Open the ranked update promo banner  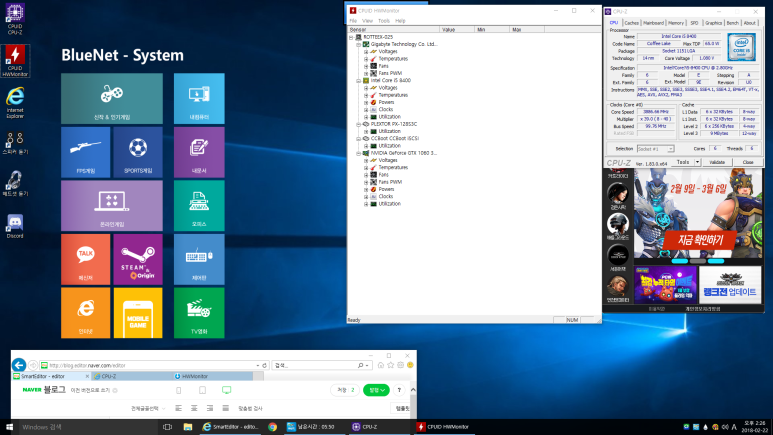(730, 285)
